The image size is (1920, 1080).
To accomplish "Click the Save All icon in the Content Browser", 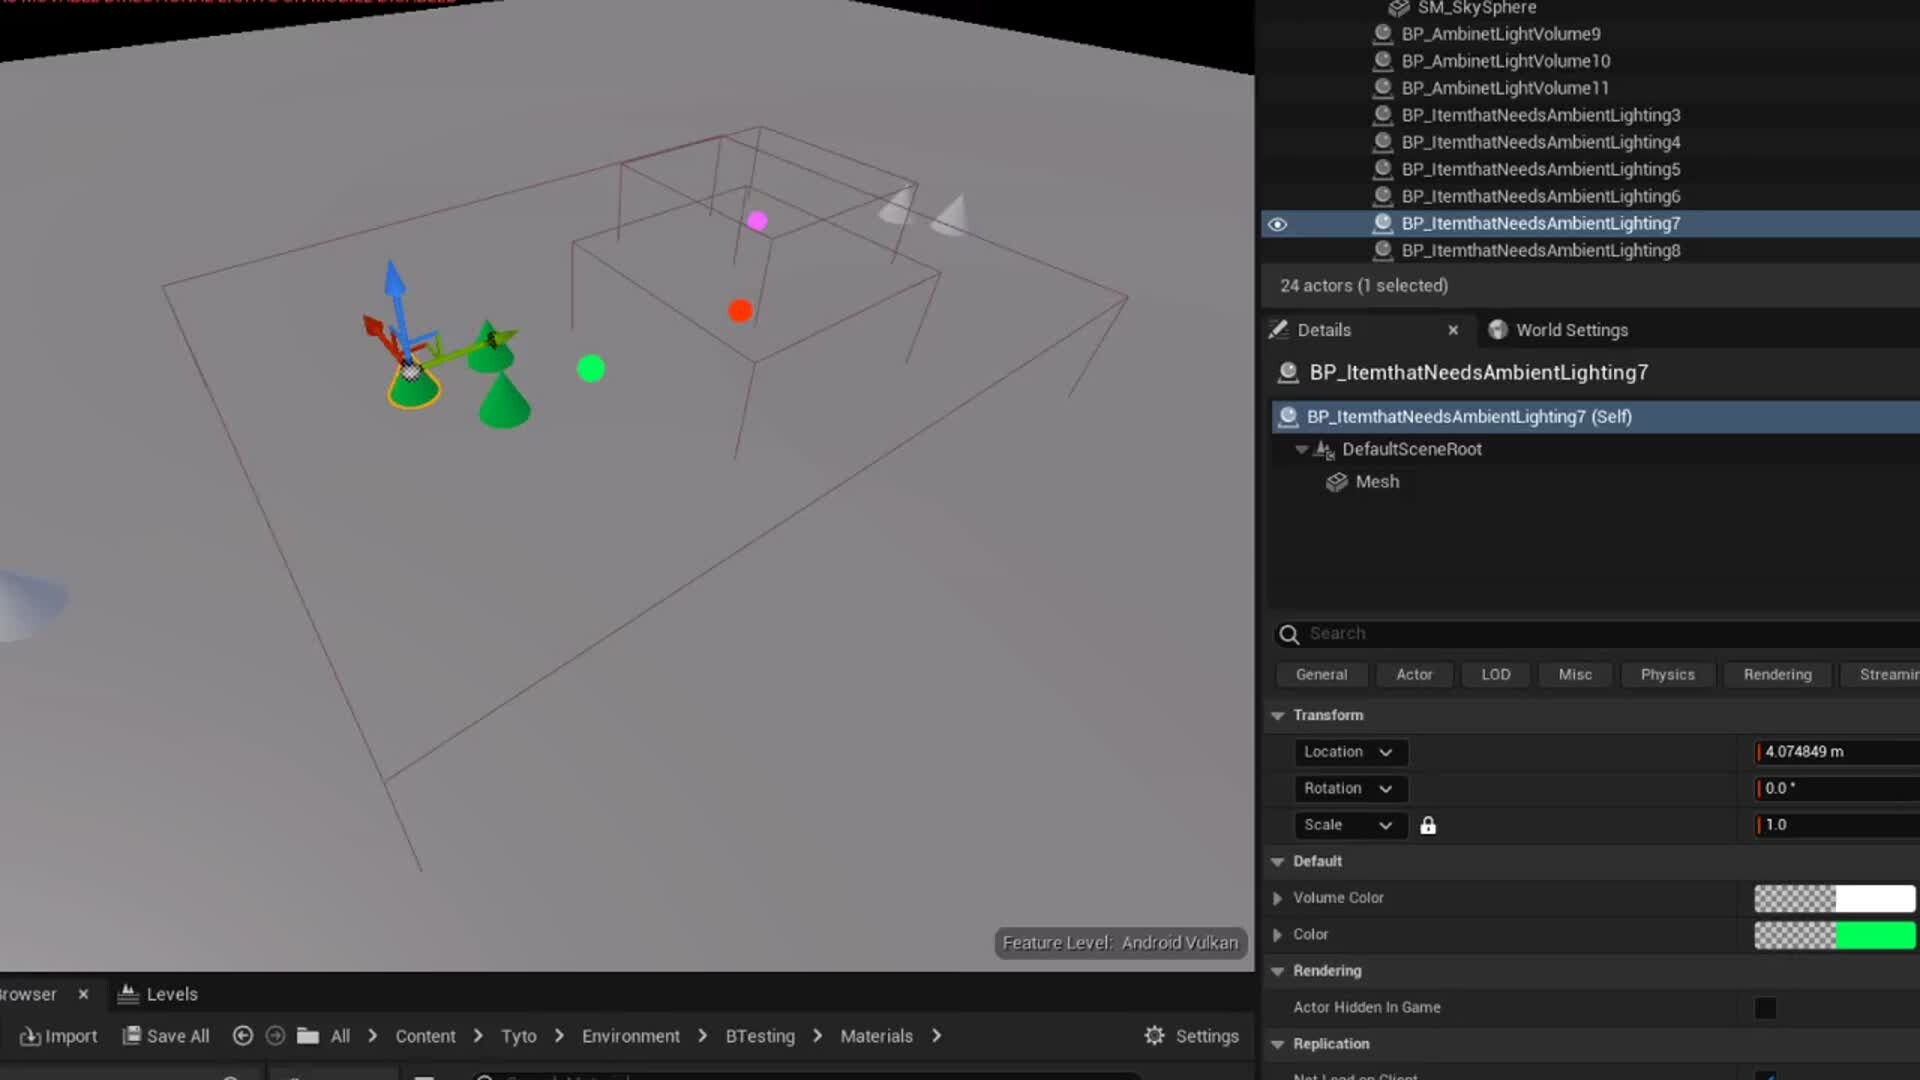I will (131, 1035).
